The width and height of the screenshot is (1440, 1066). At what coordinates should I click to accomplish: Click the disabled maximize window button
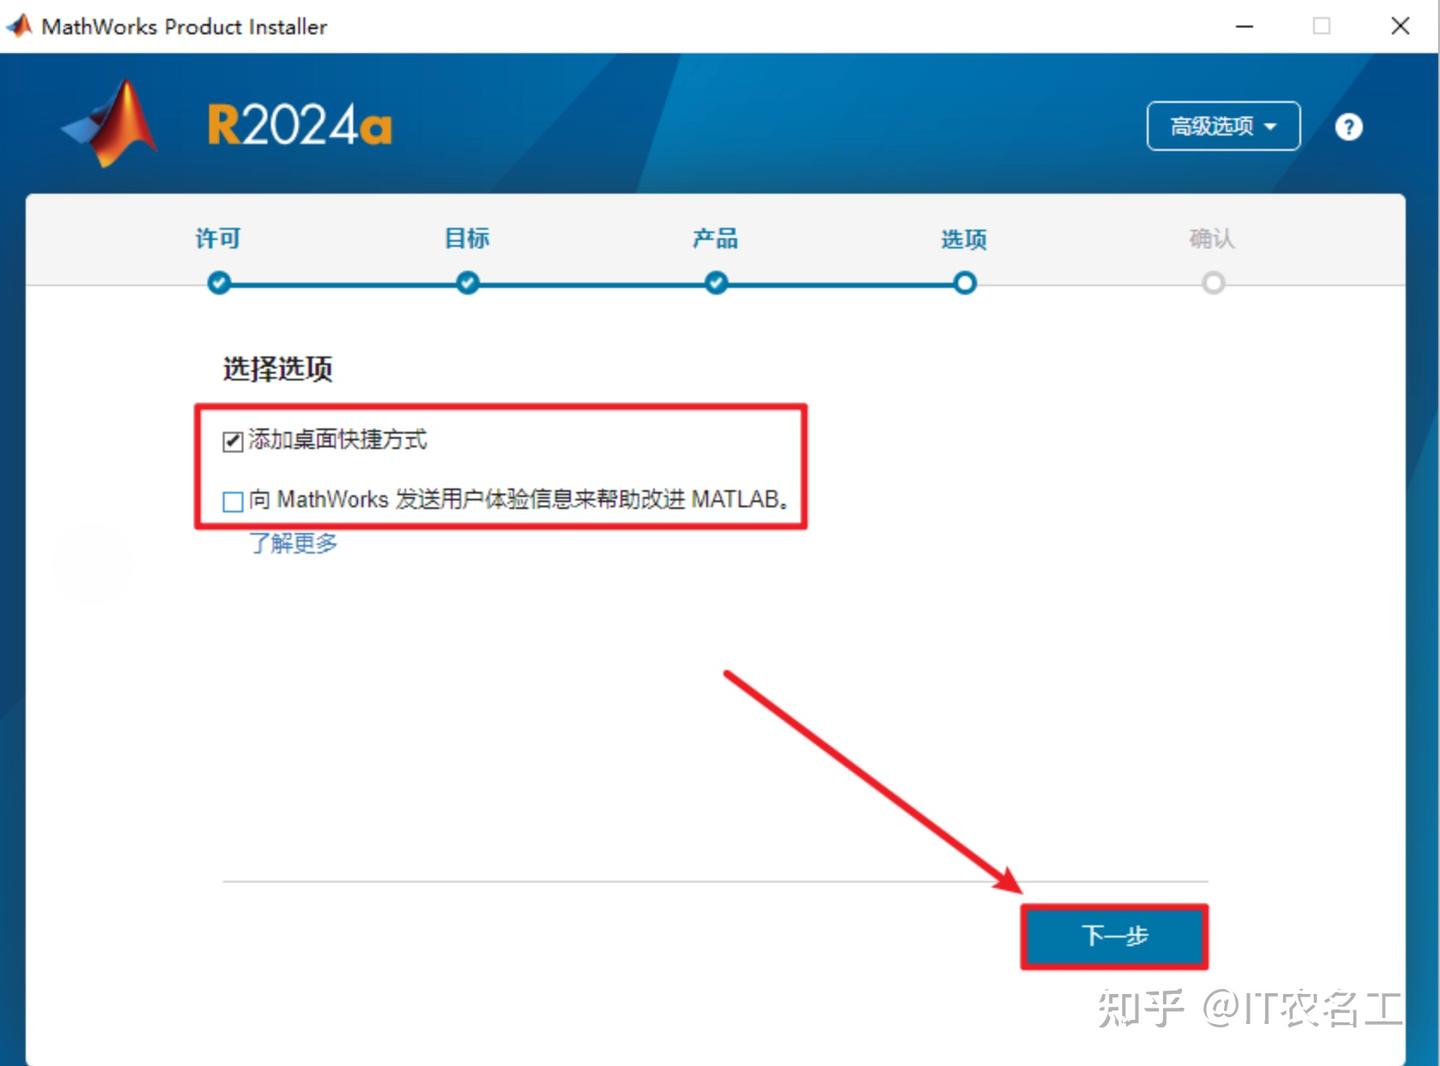tap(1321, 26)
